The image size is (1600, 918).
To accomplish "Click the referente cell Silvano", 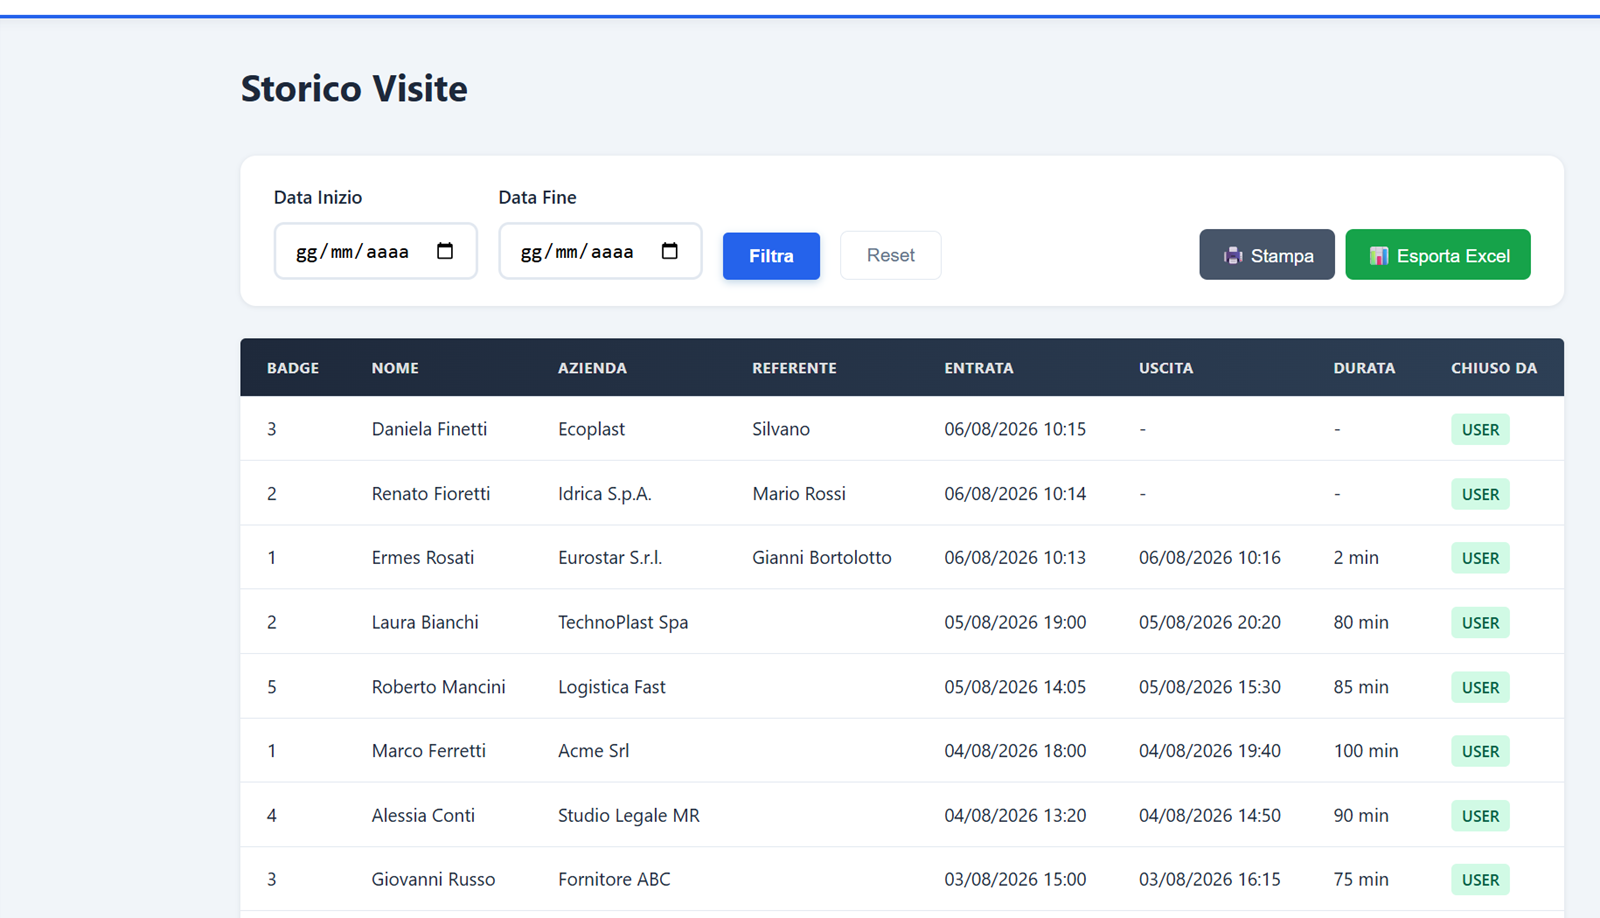I will point(781,429).
